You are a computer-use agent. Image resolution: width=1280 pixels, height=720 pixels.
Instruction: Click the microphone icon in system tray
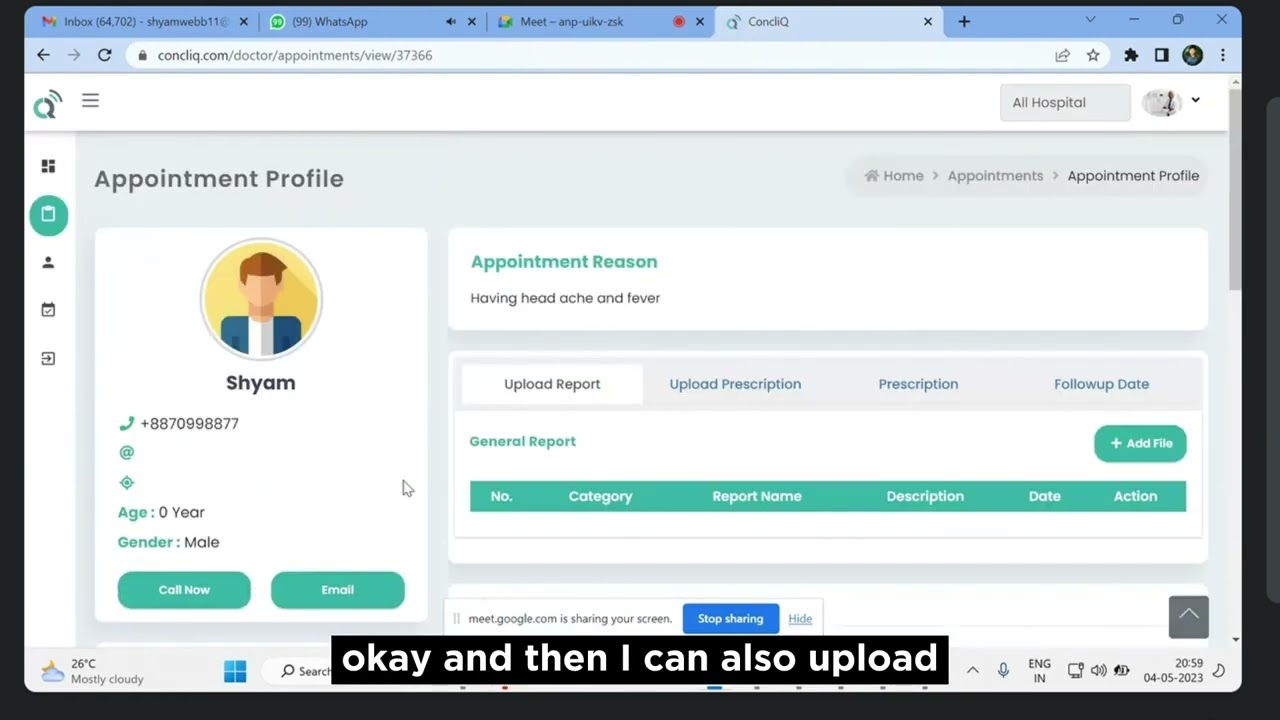coord(1003,671)
